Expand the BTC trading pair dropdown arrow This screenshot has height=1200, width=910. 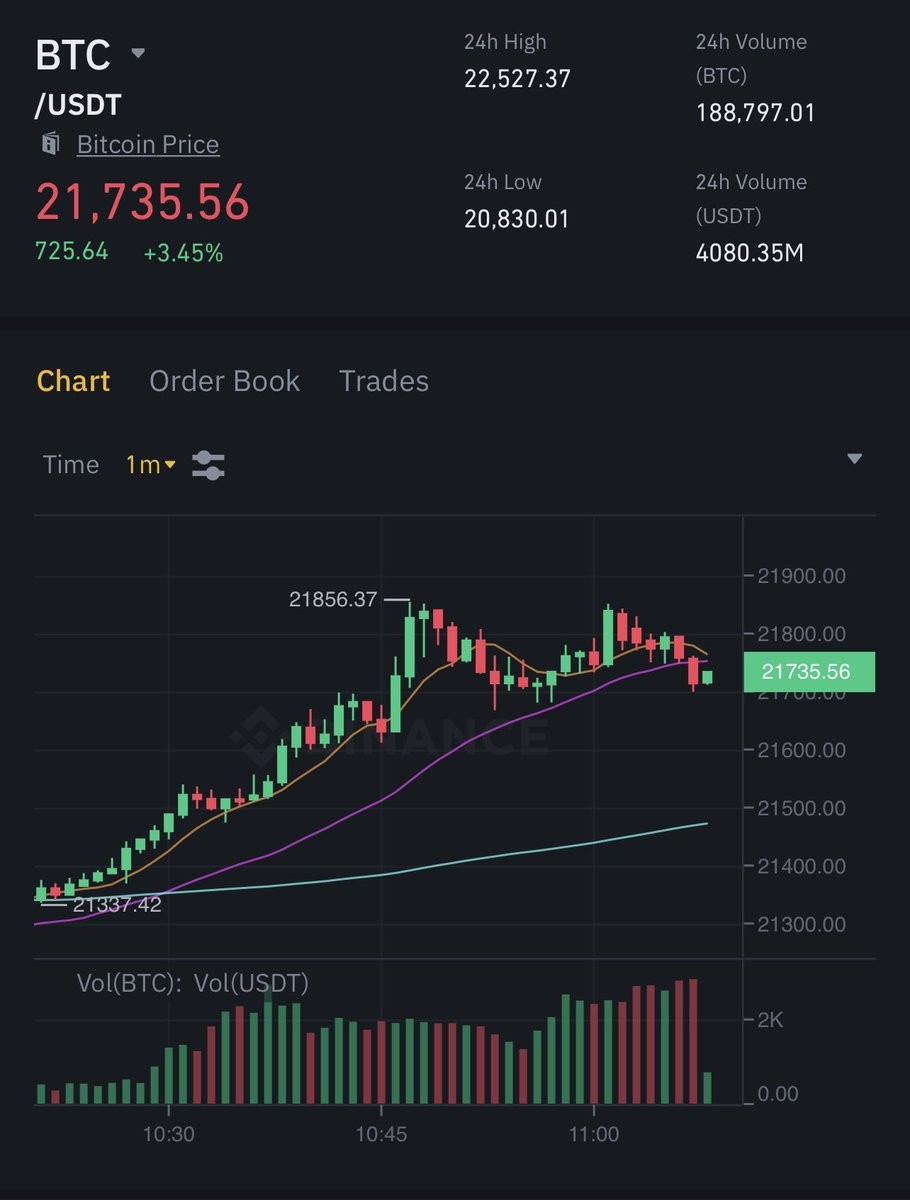pos(138,53)
